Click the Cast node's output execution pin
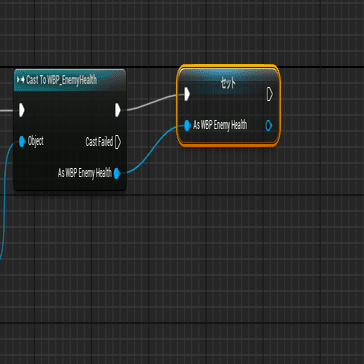The width and height of the screenshot is (364, 364). pos(118,110)
